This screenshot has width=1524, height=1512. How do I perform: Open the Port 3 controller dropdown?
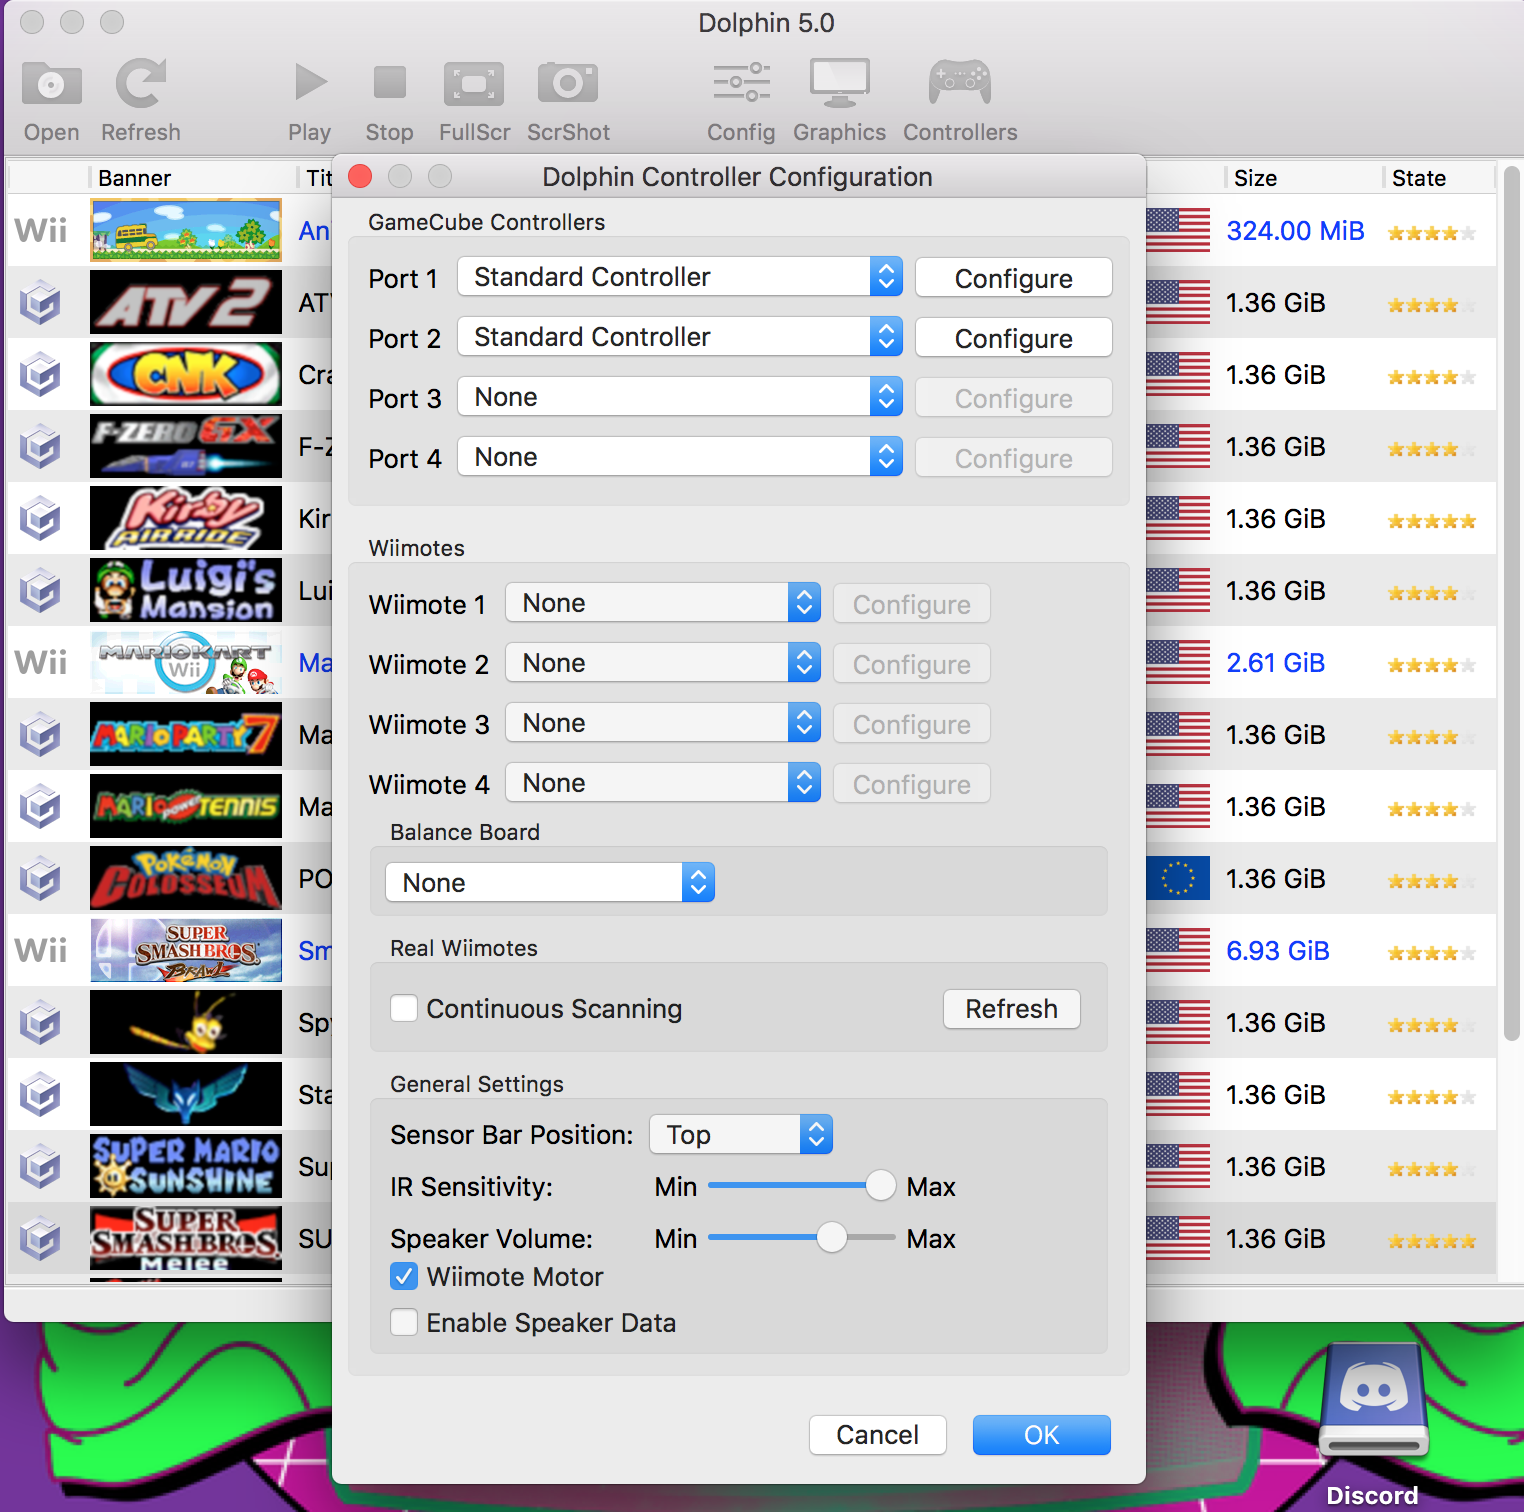pos(680,397)
